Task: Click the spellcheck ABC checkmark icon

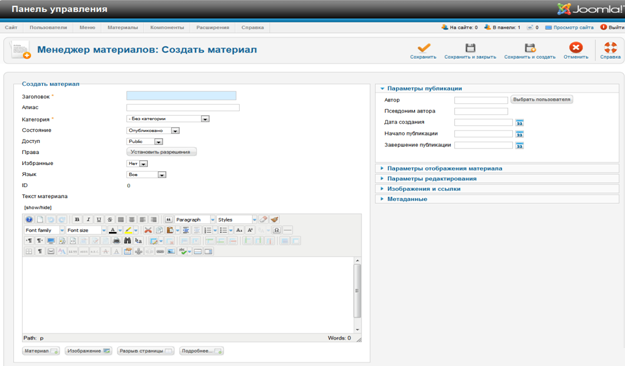Action: coord(183,252)
